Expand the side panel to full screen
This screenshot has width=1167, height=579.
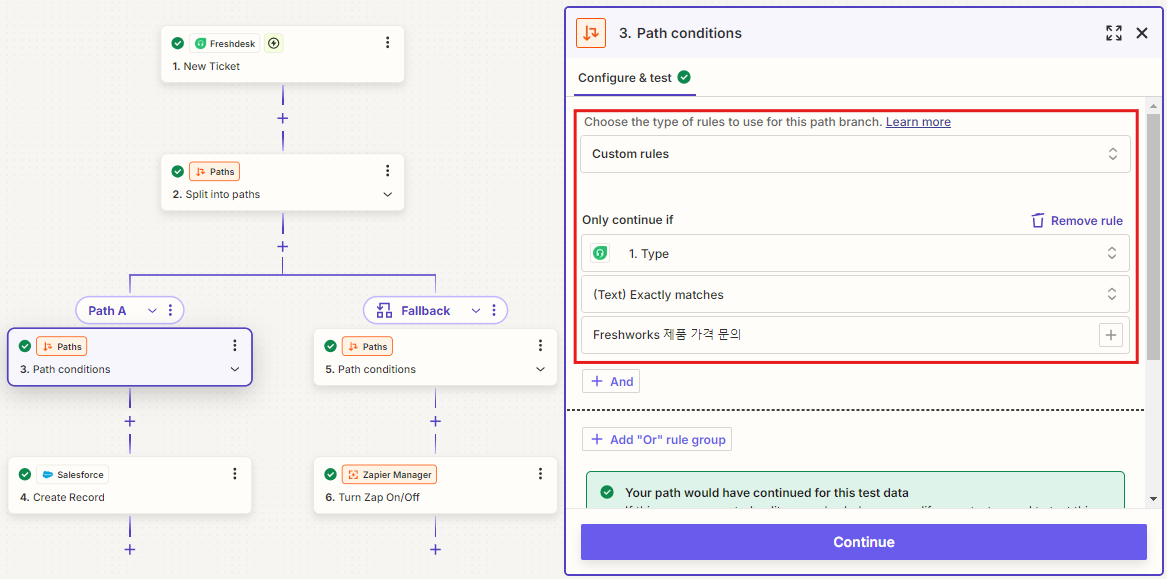[1113, 33]
